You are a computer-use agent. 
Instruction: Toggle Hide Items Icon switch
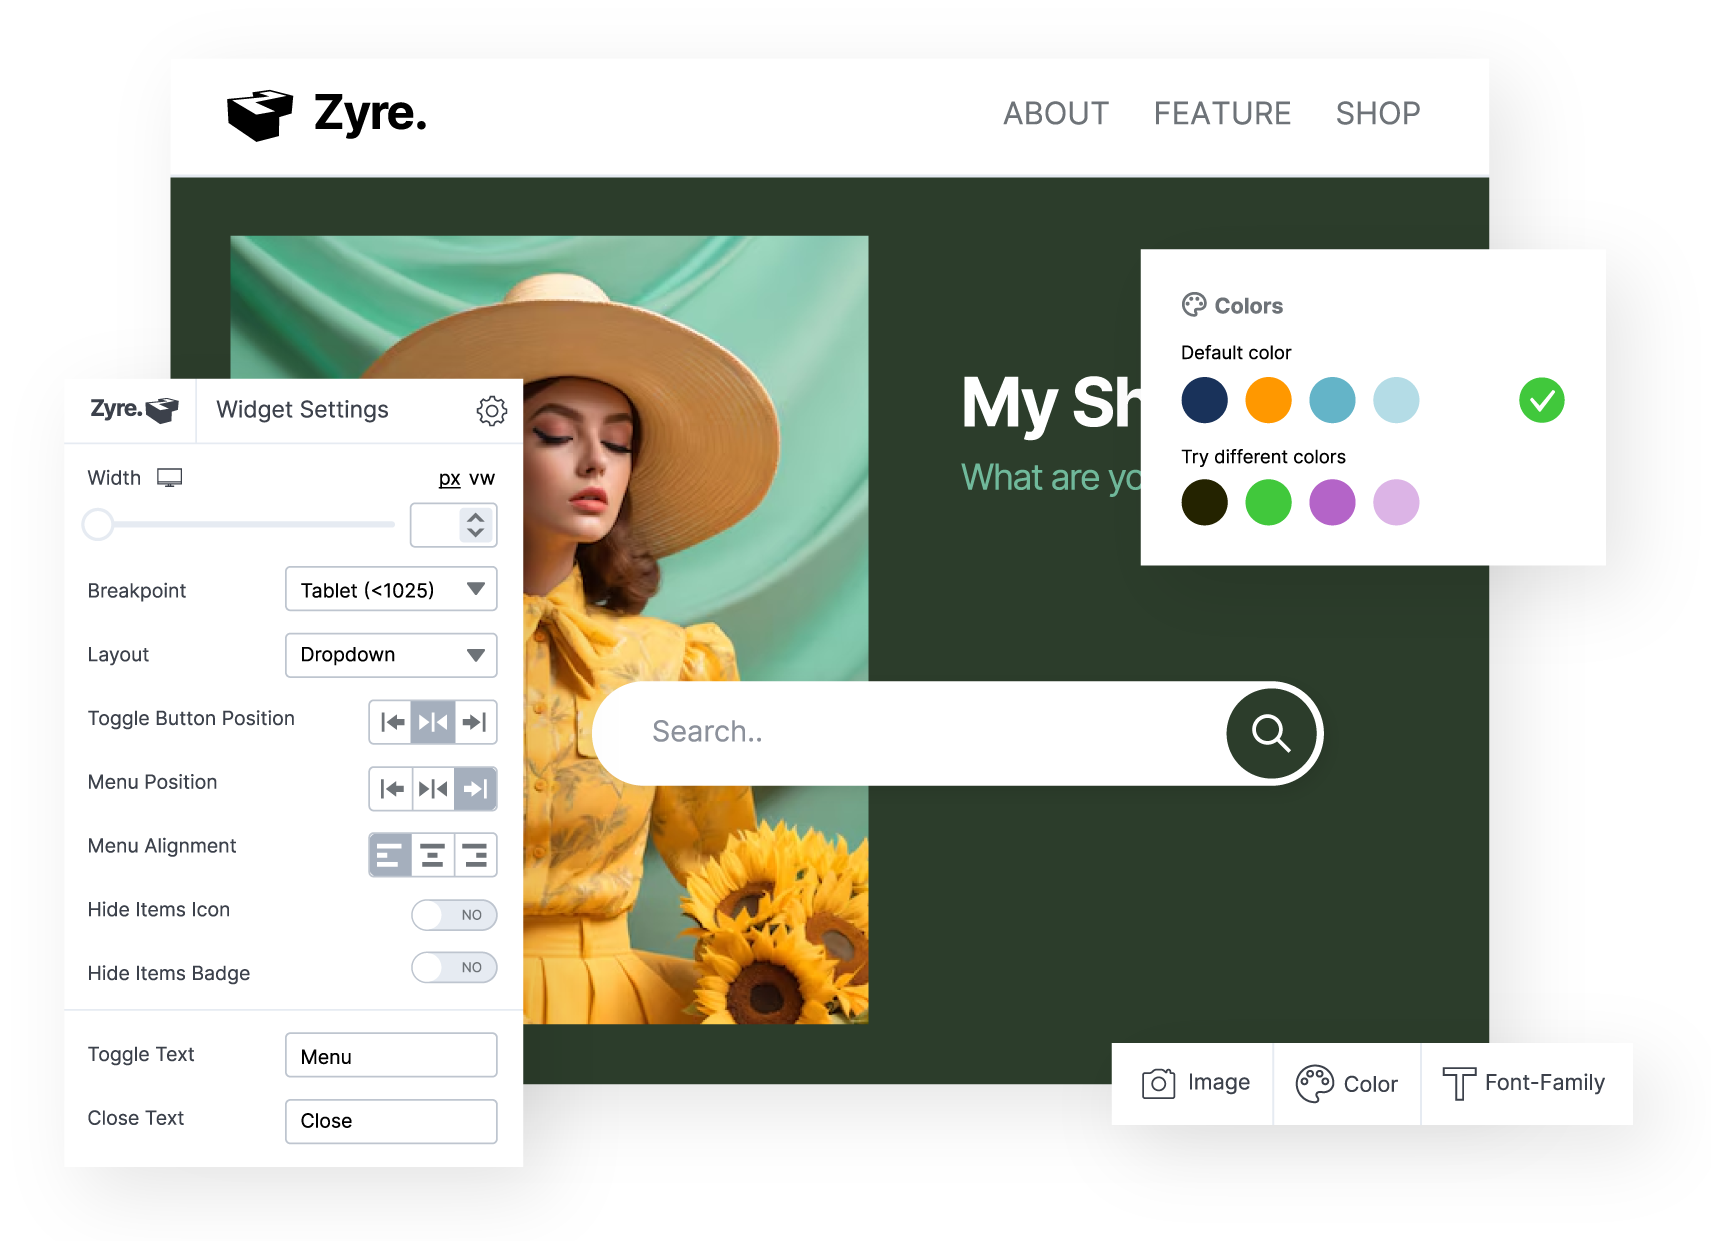coord(454,915)
